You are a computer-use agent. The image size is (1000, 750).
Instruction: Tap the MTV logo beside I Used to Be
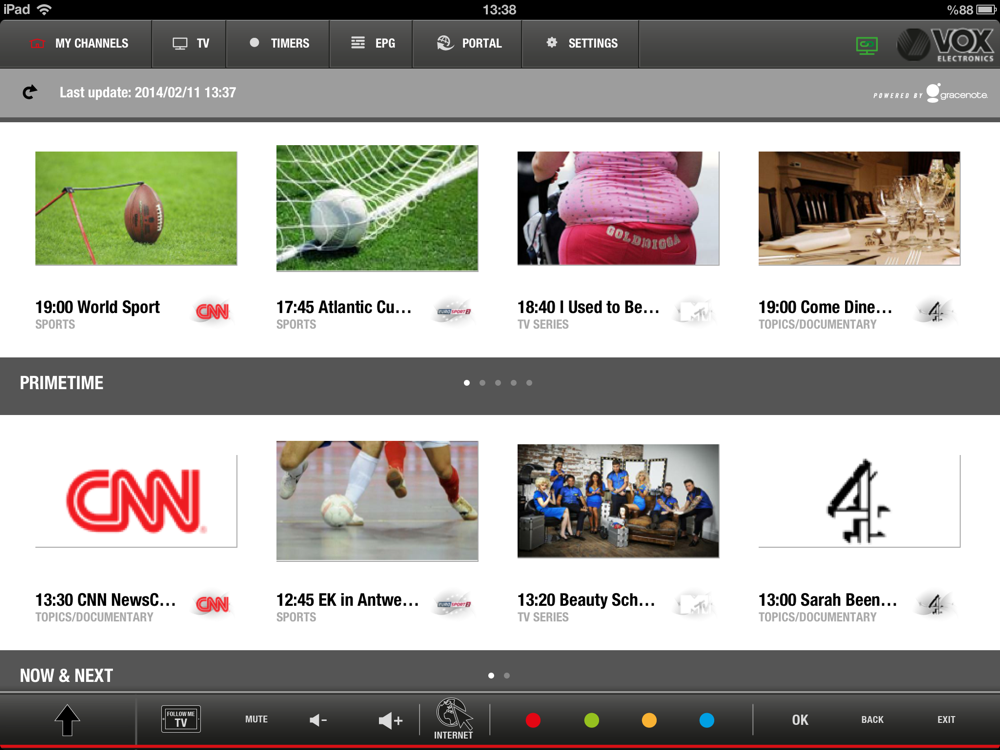pos(695,311)
